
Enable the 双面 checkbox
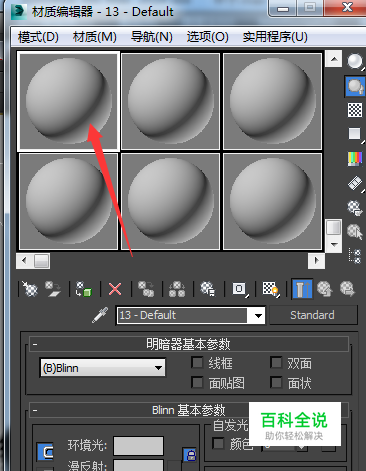(x=276, y=363)
